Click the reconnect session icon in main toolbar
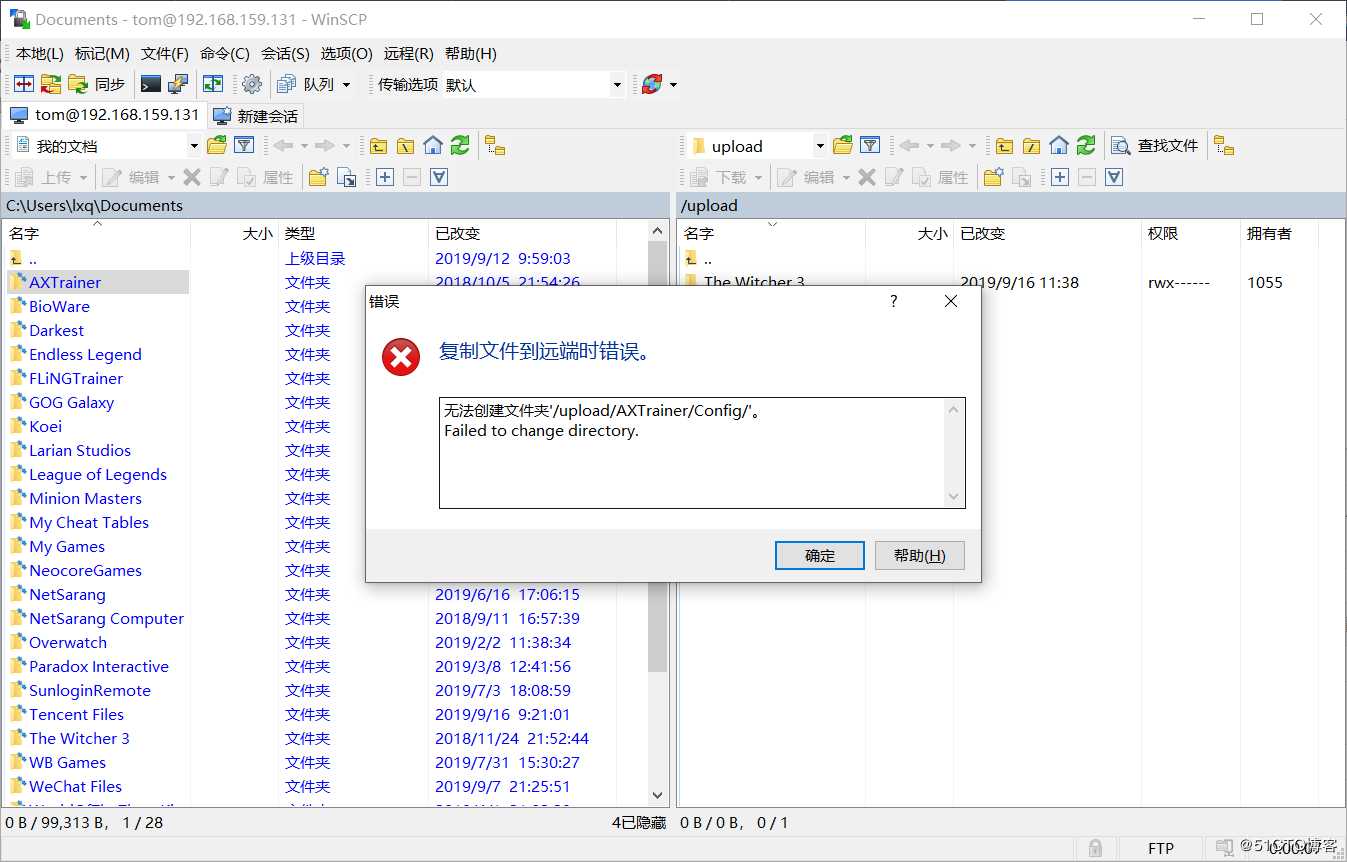Image resolution: width=1347 pixels, height=862 pixels. click(652, 84)
